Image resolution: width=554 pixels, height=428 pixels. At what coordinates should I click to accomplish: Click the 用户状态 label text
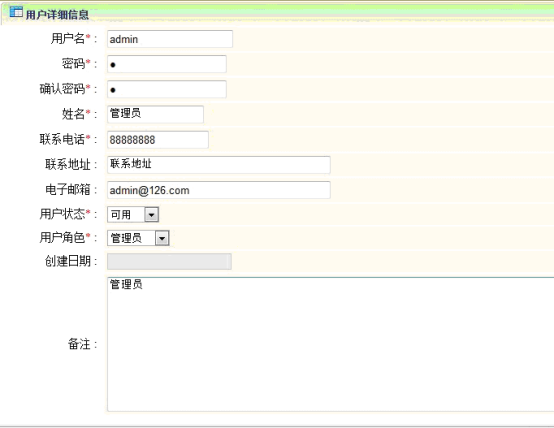pyautogui.click(x=63, y=214)
